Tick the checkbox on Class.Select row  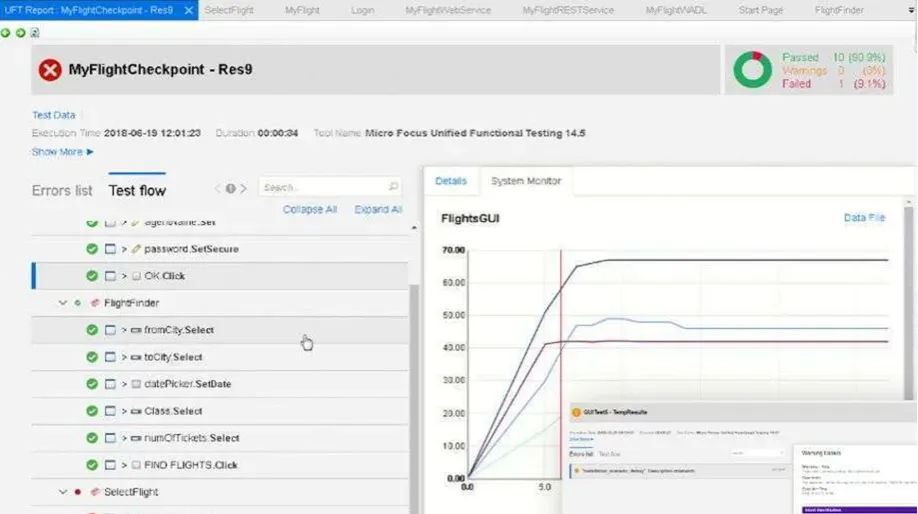[110, 411]
